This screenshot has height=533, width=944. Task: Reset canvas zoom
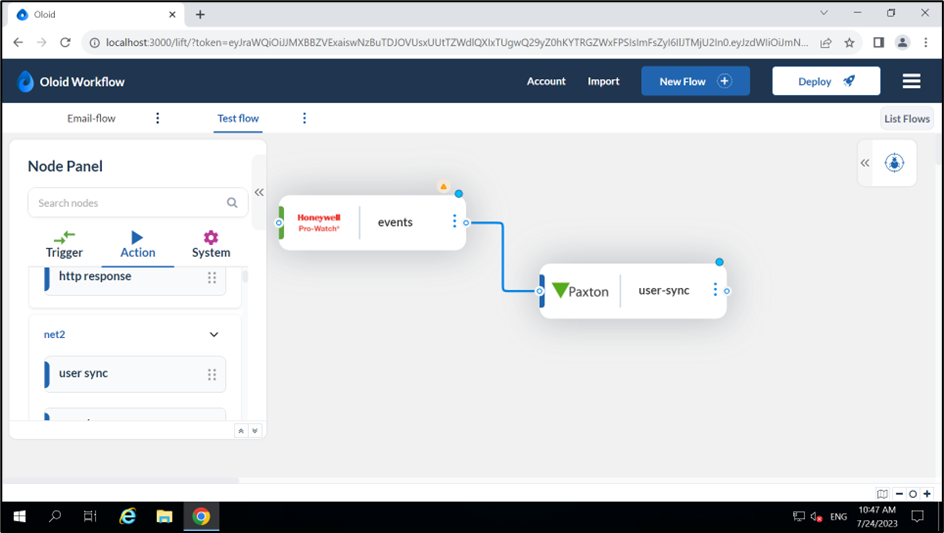(x=913, y=494)
